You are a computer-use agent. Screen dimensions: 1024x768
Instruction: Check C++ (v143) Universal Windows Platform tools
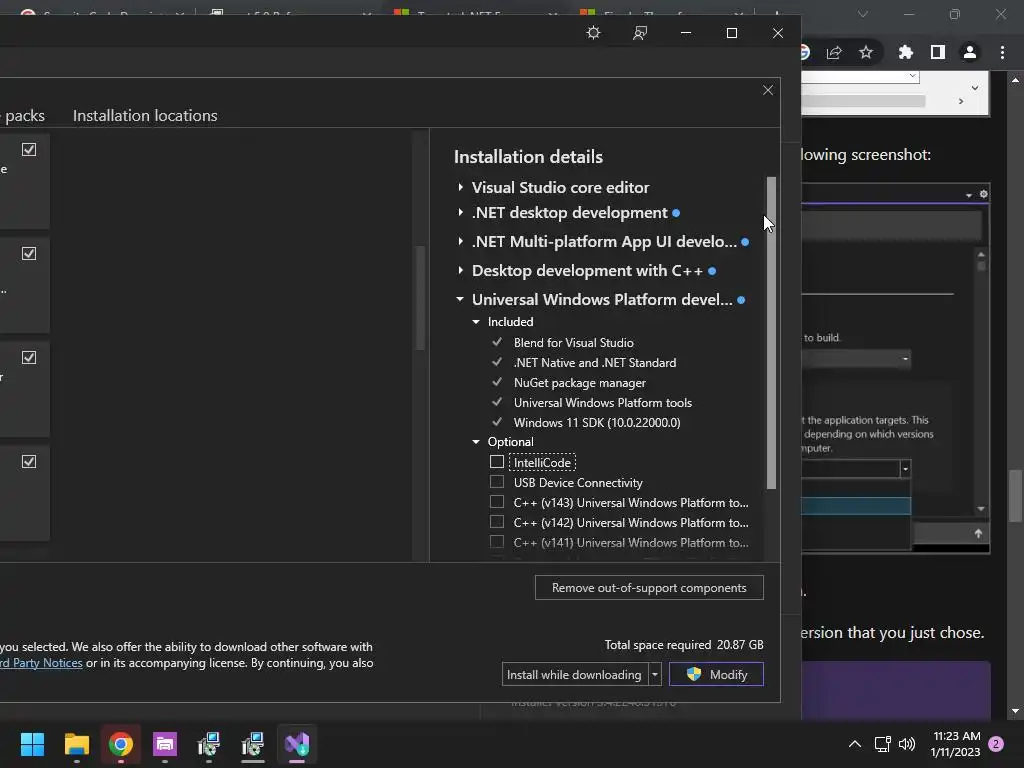tap(497, 502)
